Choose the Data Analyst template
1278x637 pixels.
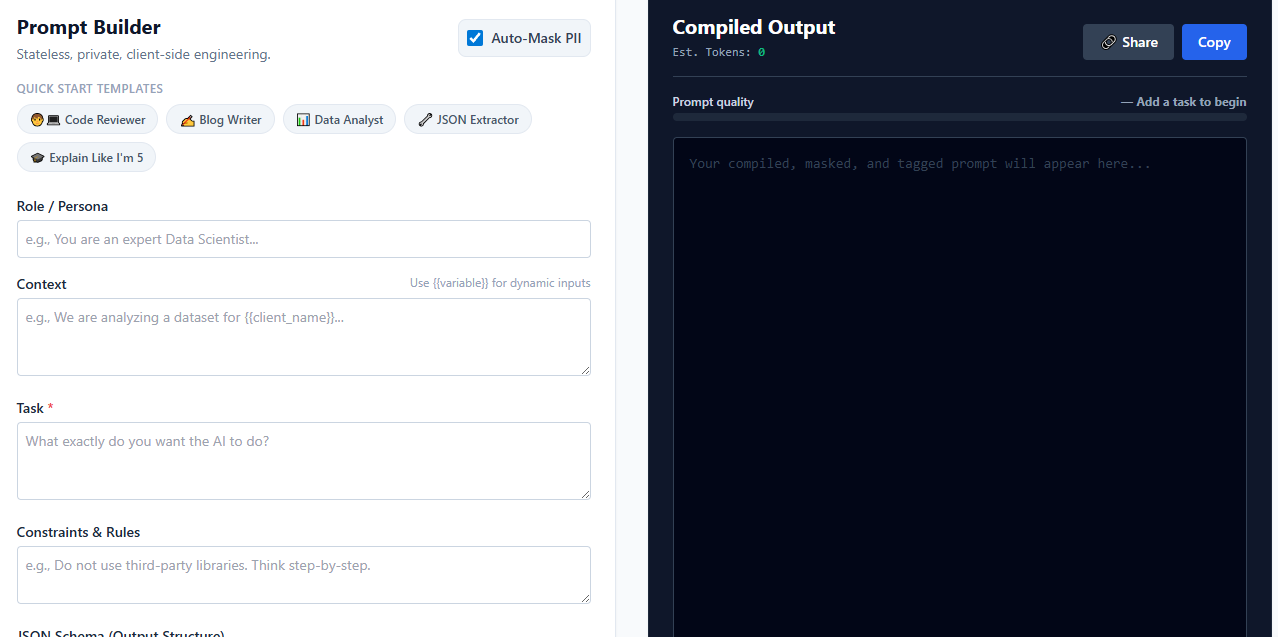pos(339,120)
